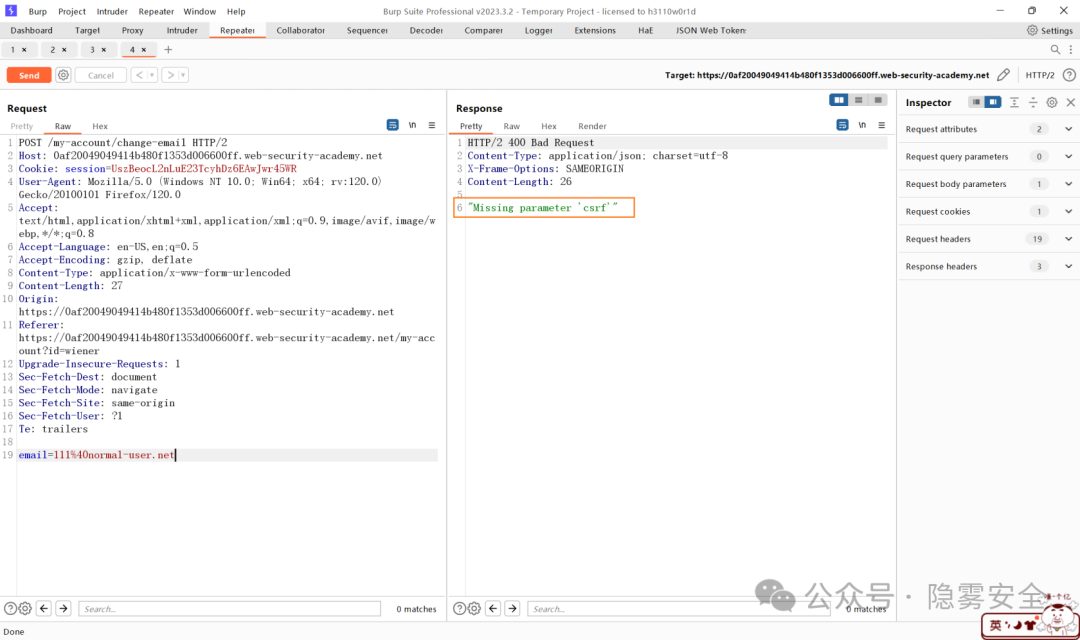The width and height of the screenshot is (1080, 640).
Task: Switch Inspector to side panel layout
Action: click(993, 102)
